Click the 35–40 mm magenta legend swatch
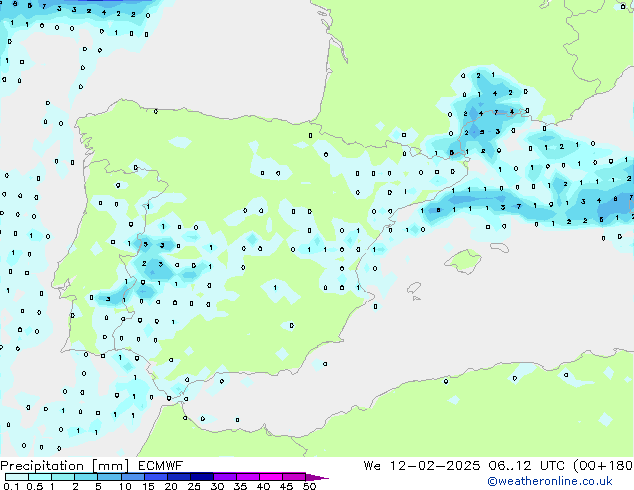634x490 pixels. 247,477
